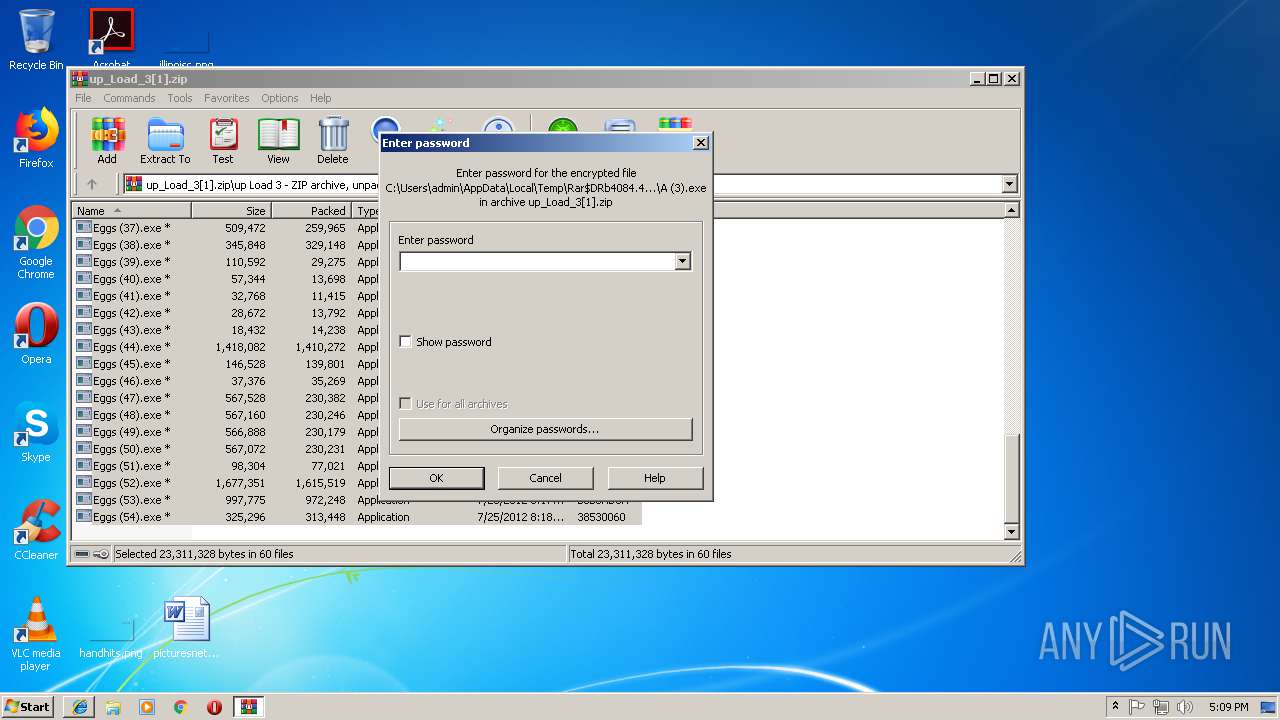
Task: Click the taskbar clock showing 5:09 PM
Action: pyautogui.click(x=1228, y=706)
